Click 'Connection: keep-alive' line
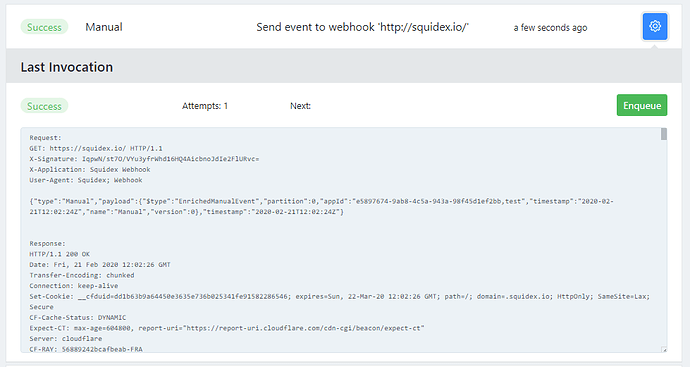The image size is (690, 367). tap(74, 286)
